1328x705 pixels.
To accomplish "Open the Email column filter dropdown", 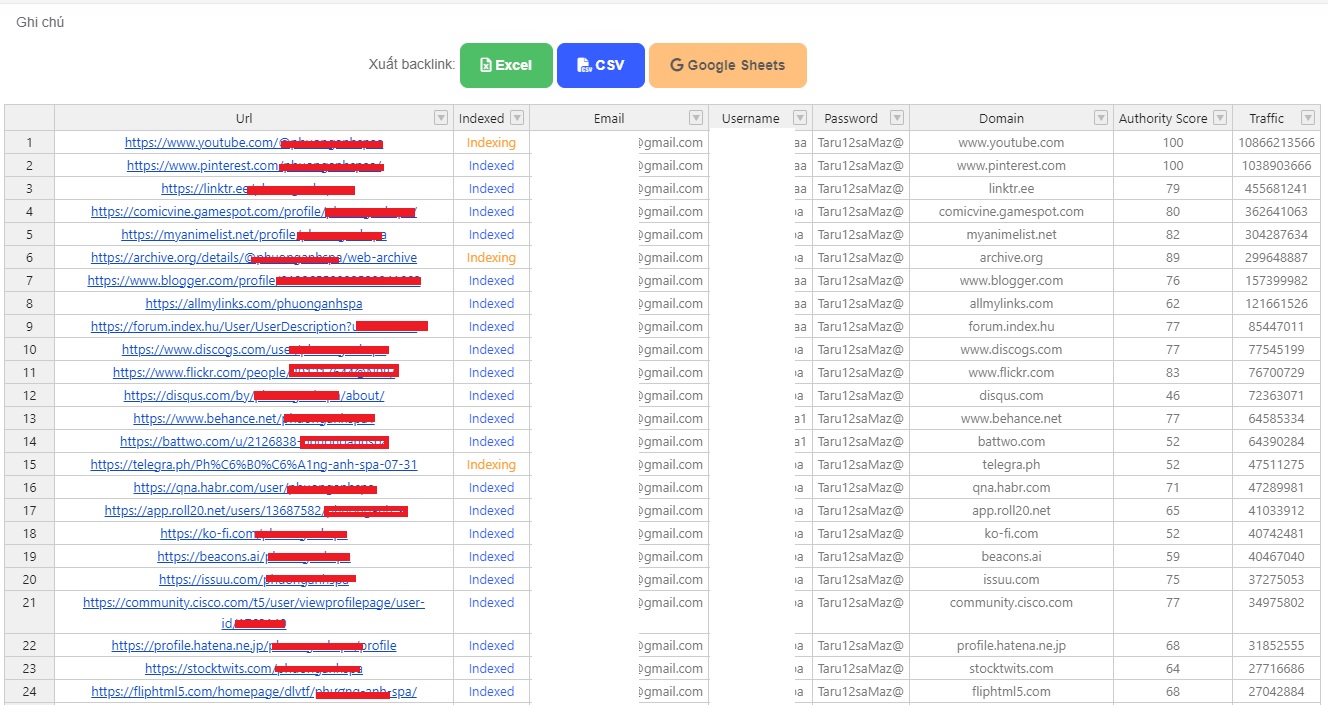I will point(696,118).
